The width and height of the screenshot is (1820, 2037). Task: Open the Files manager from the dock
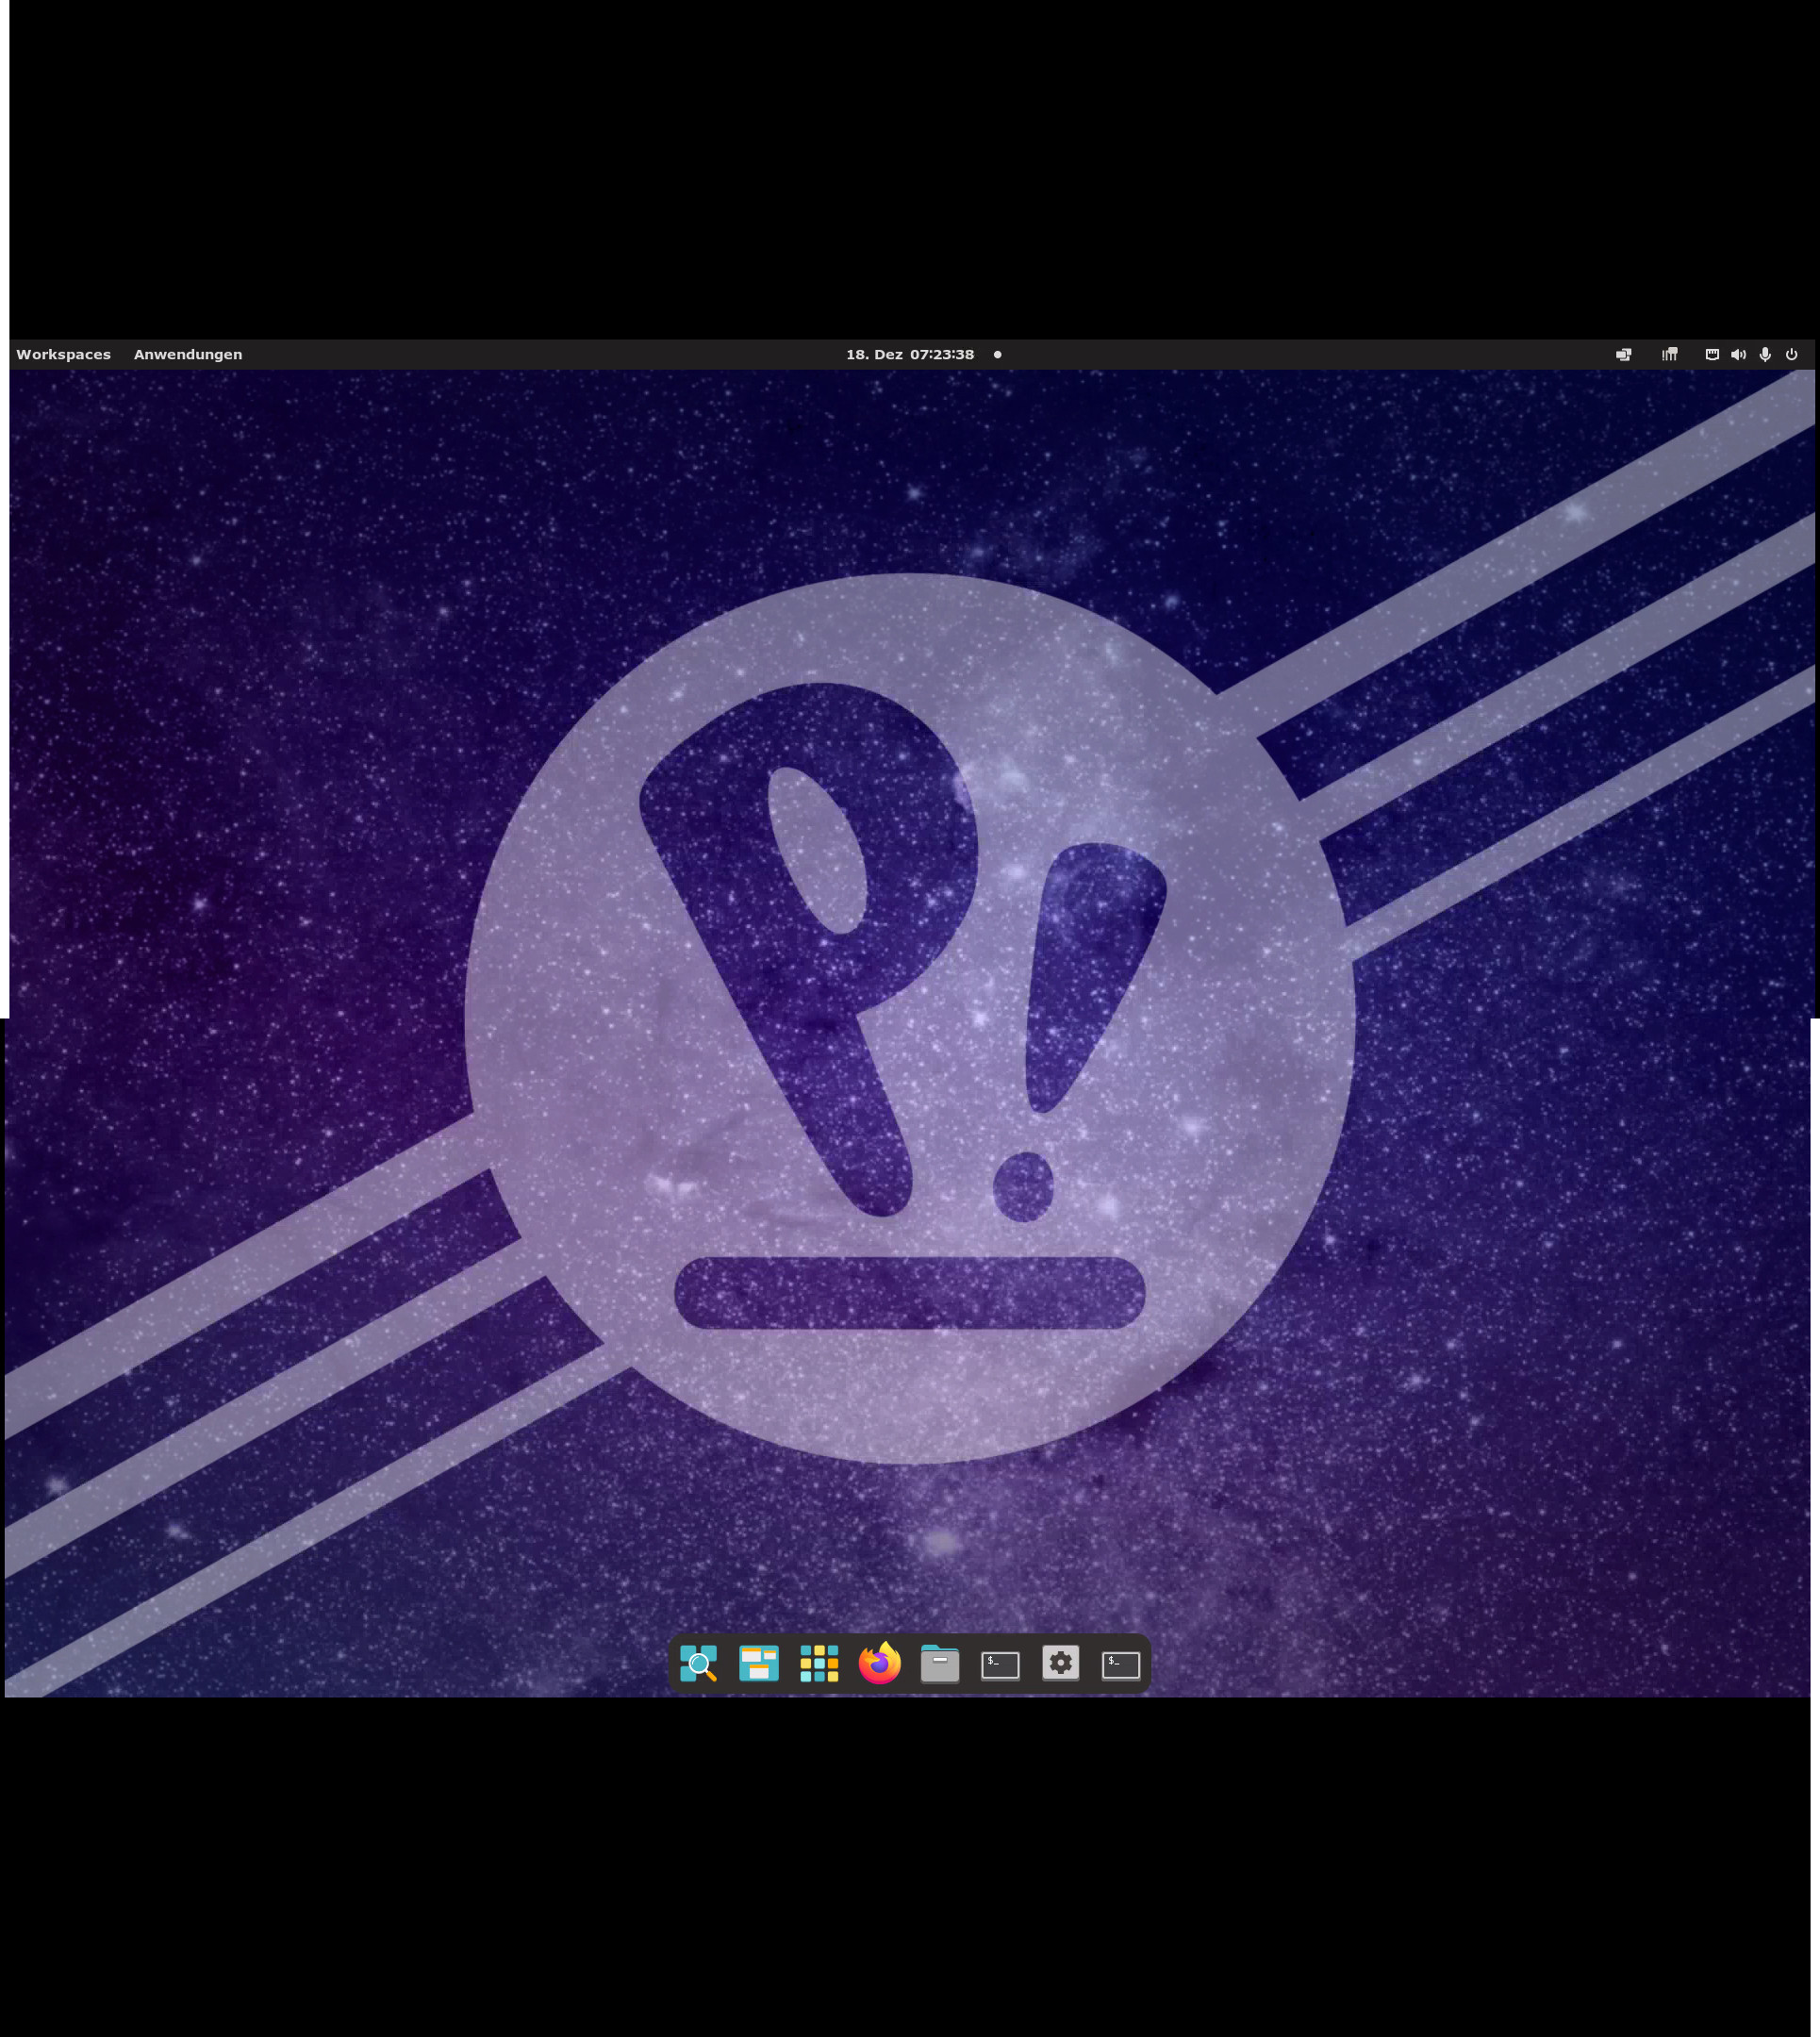click(x=940, y=1664)
